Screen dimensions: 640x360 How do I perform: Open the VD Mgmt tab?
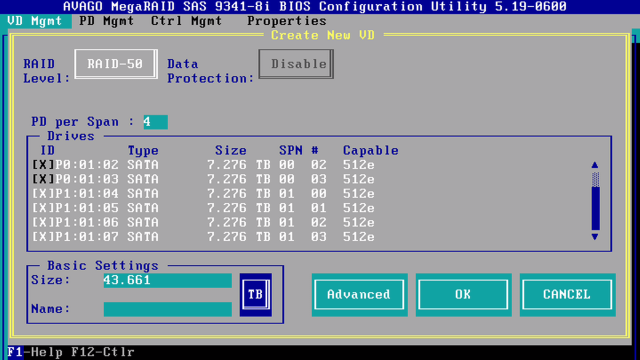click(35, 21)
